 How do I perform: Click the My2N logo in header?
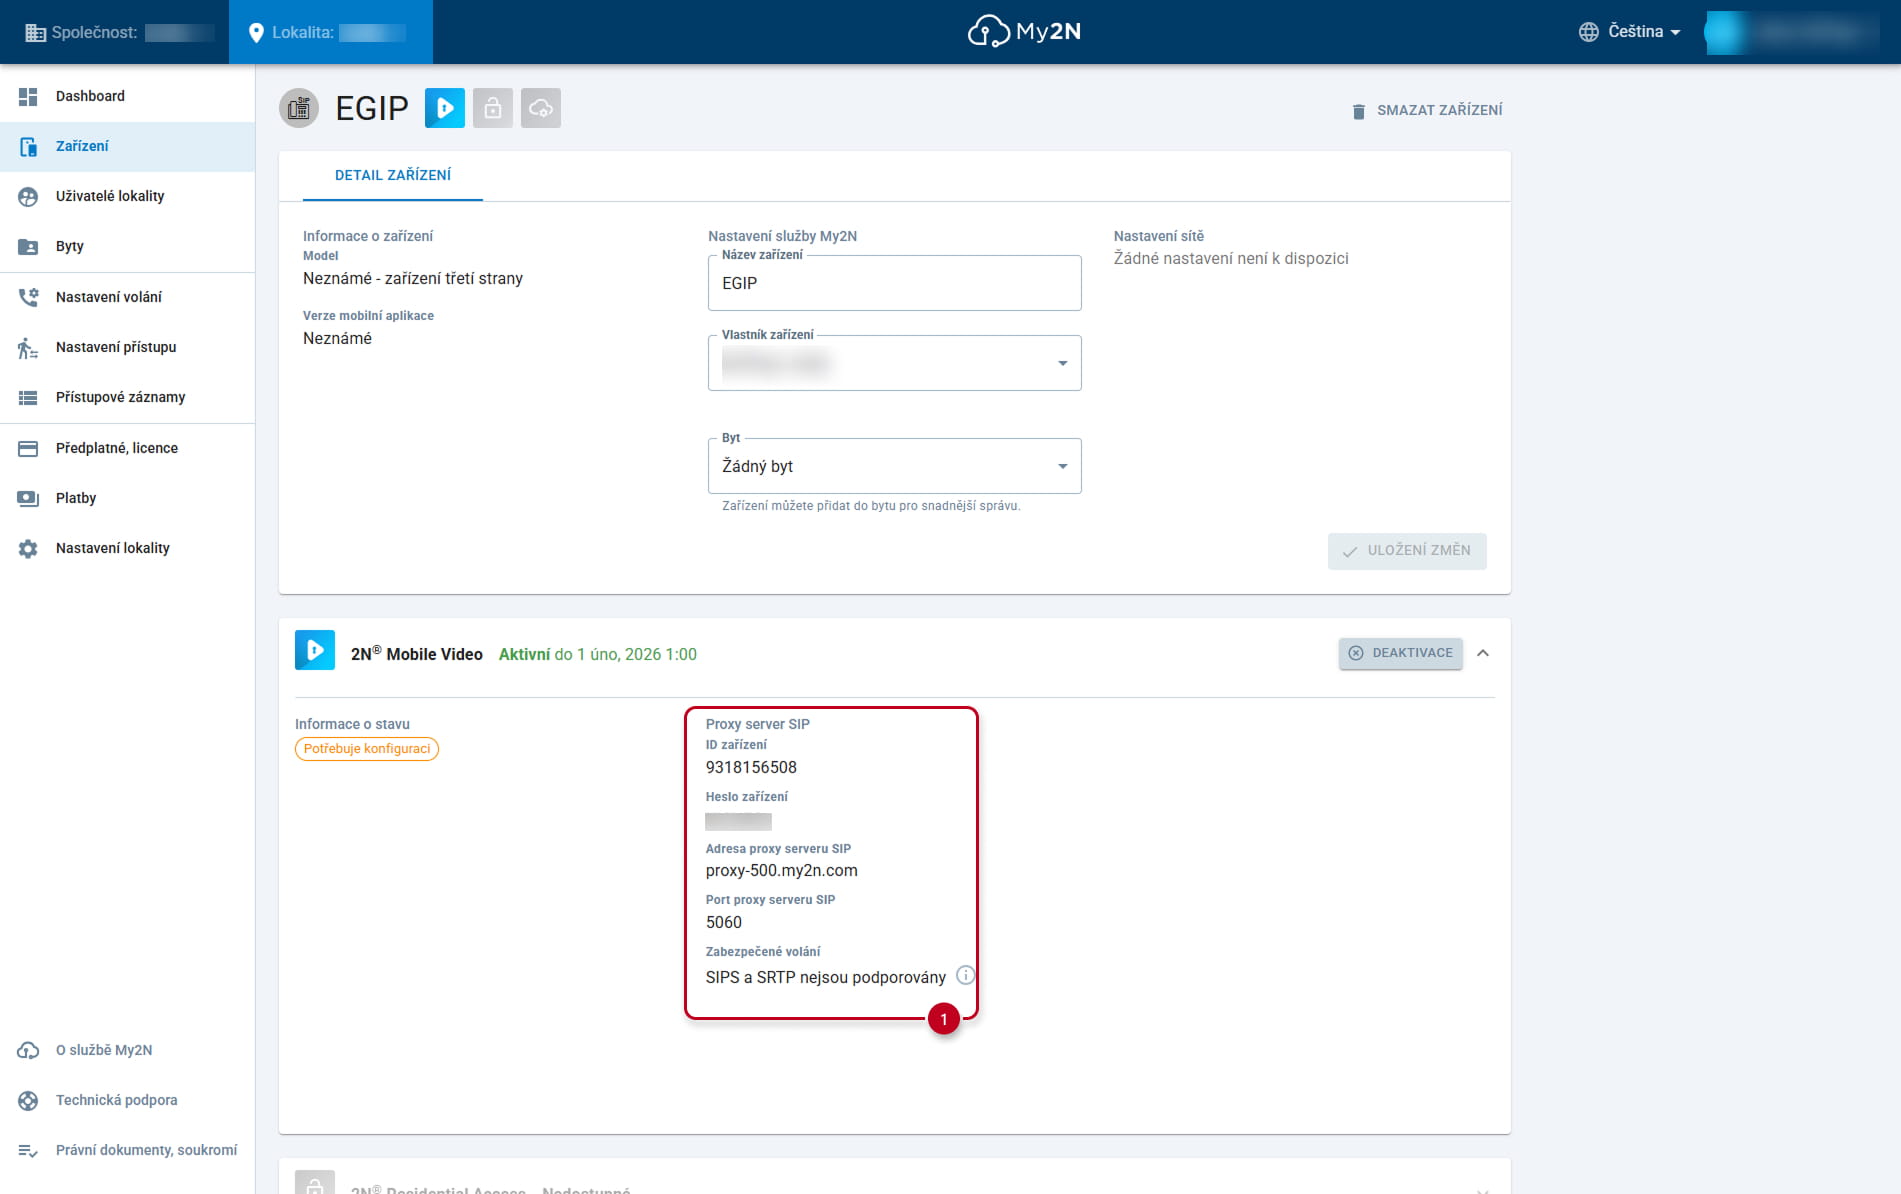pos(1024,32)
